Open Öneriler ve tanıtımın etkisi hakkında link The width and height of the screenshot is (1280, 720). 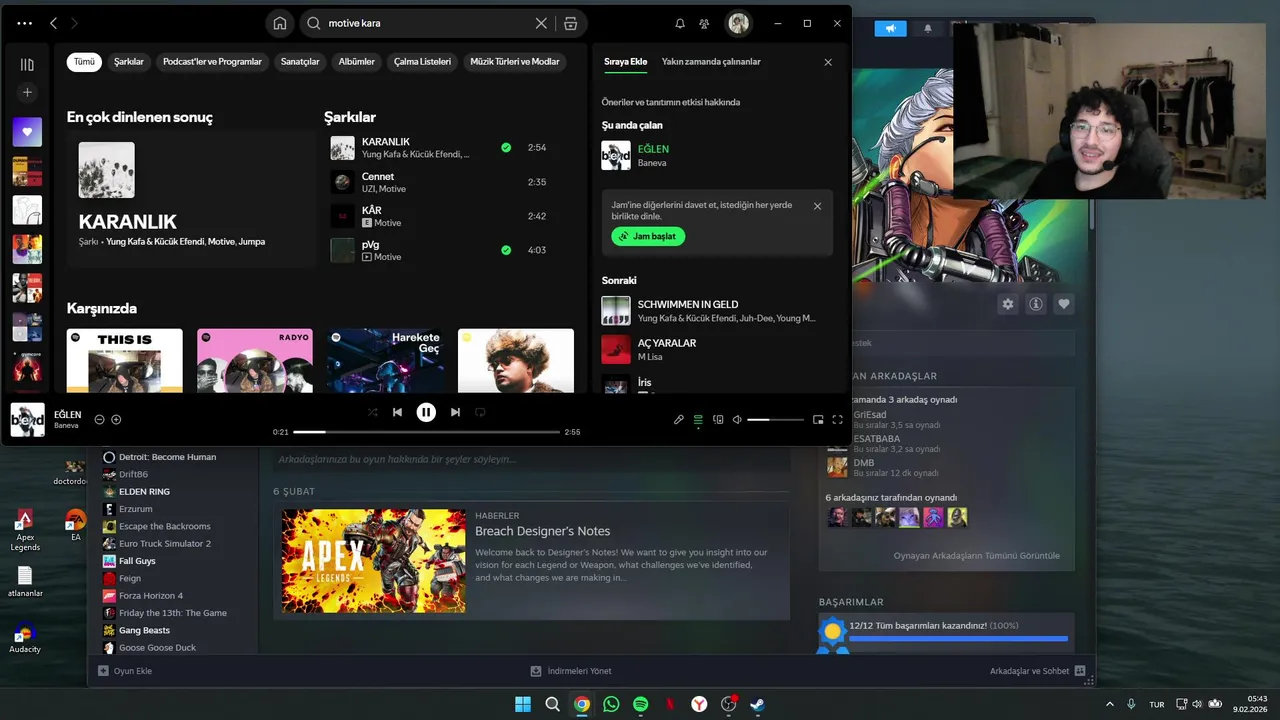671,102
